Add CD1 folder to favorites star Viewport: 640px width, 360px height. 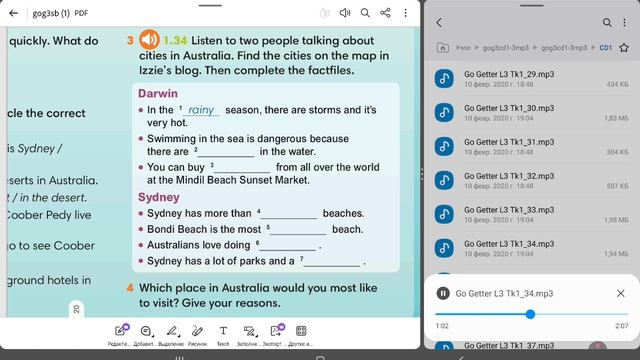(624, 48)
